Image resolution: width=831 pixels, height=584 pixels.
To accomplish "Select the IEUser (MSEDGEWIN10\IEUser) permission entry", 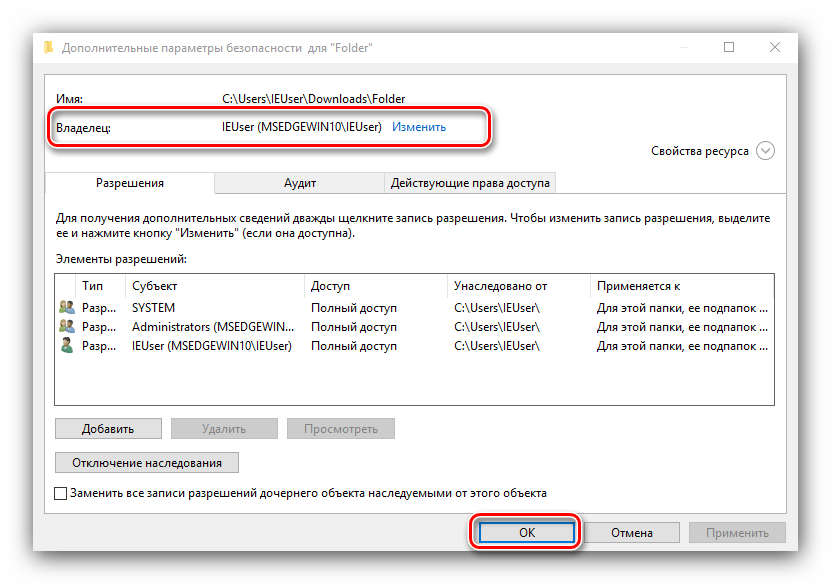I will (x=212, y=346).
